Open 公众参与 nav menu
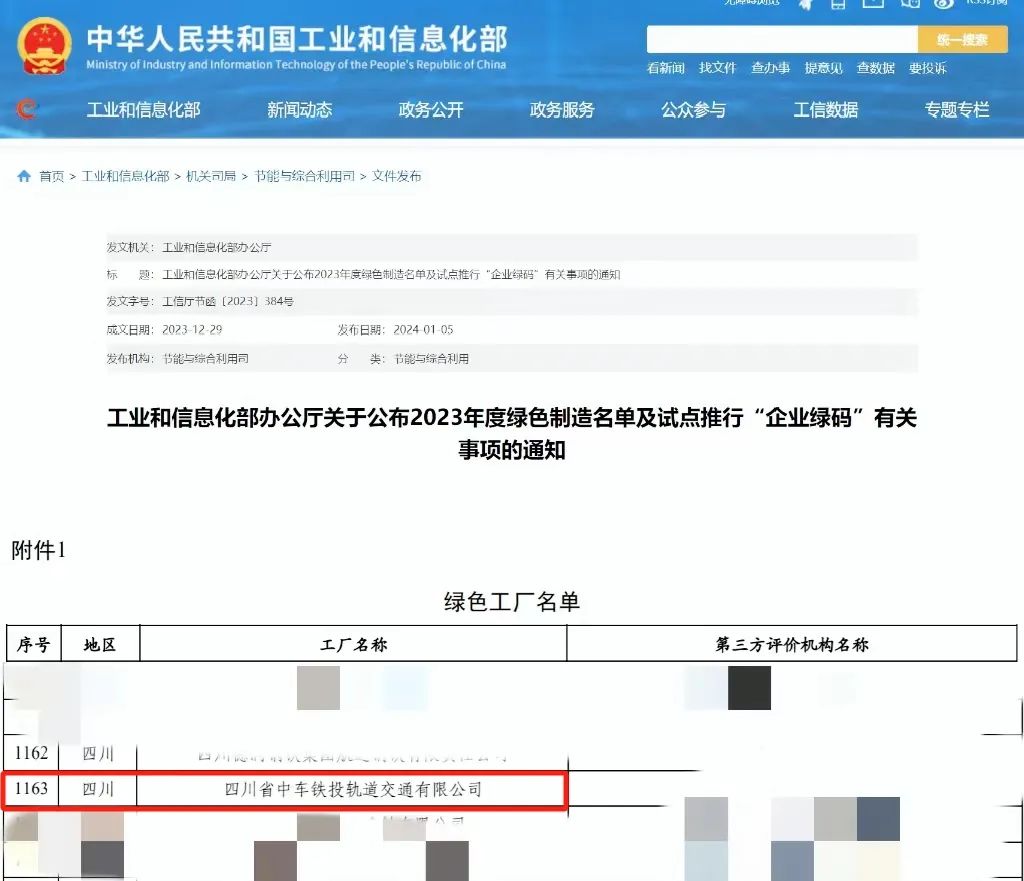This screenshot has width=1024, height=881. pos(694,110)
